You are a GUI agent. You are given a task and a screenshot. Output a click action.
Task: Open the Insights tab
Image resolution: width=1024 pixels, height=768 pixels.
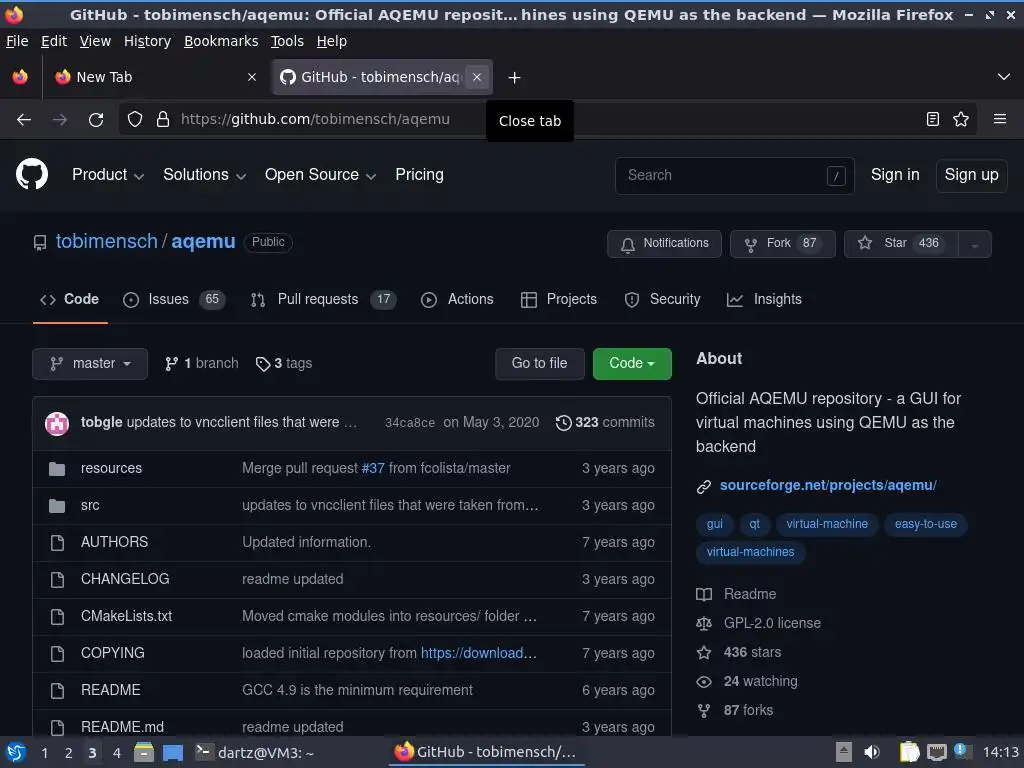[x=764, y=299]
